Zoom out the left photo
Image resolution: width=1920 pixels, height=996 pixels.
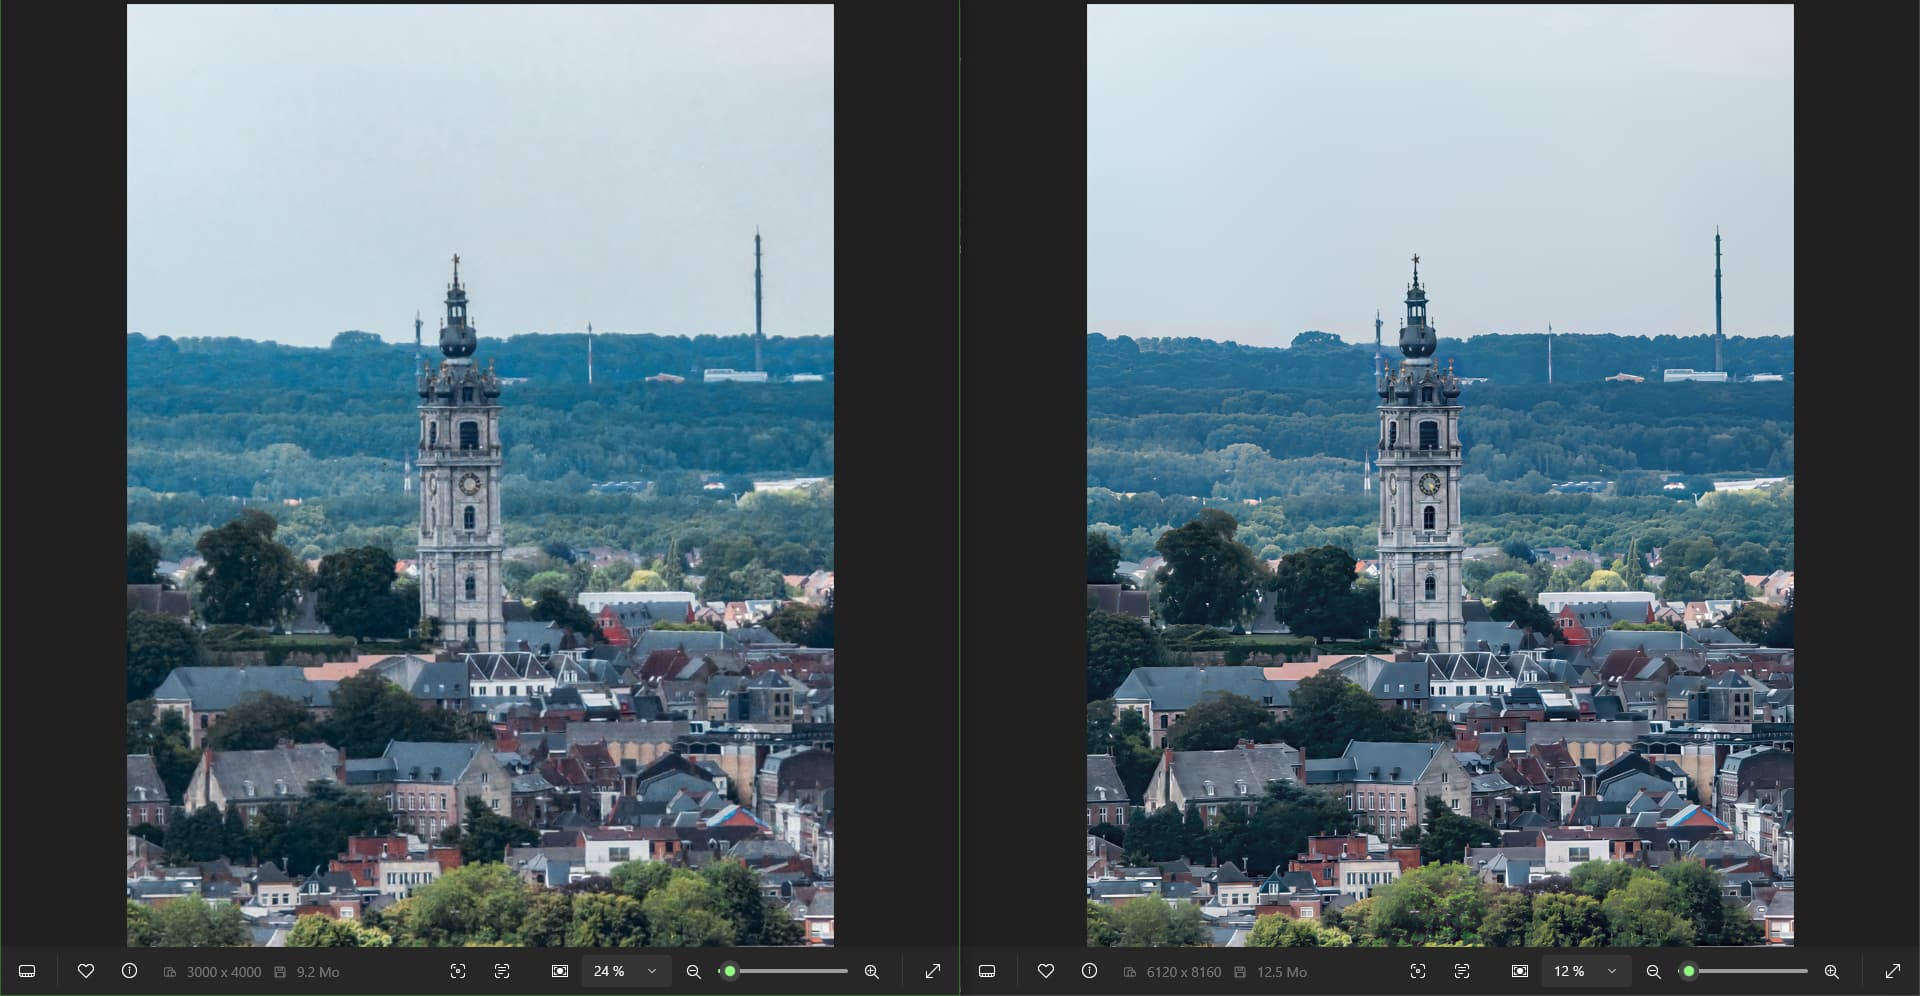point(693,971)
